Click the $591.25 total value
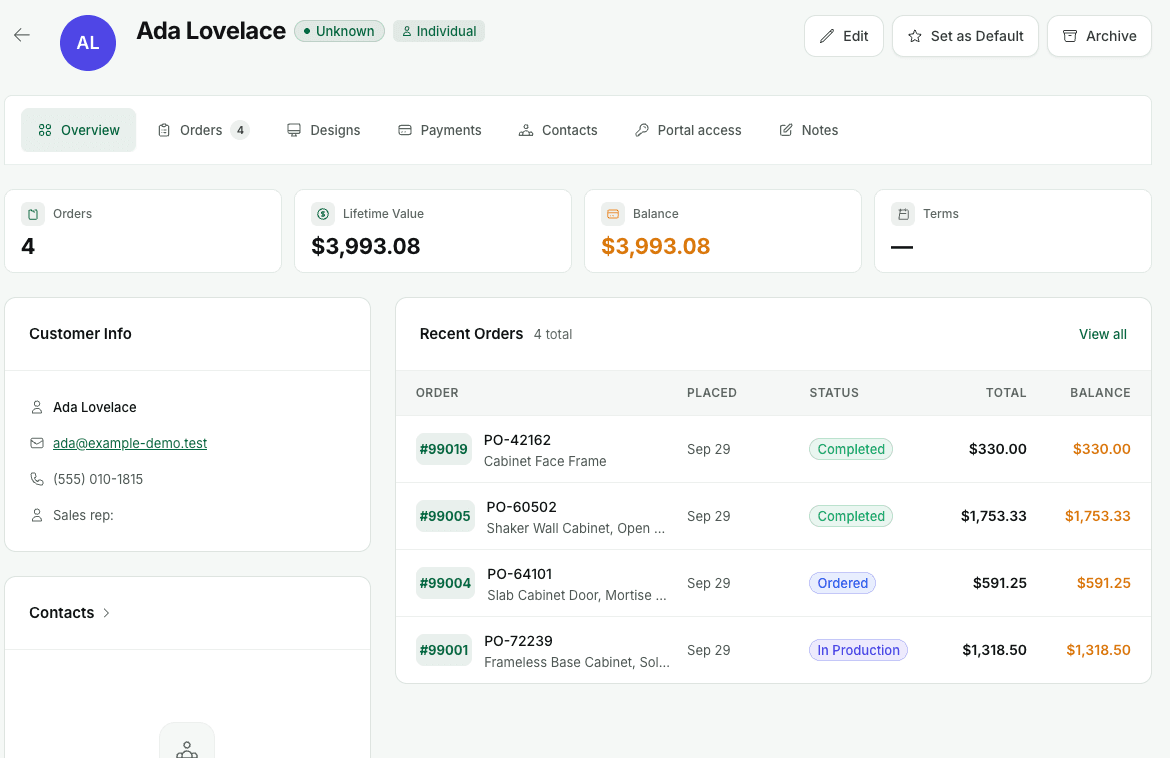The image size is (1170, 758). point(1000,583)
